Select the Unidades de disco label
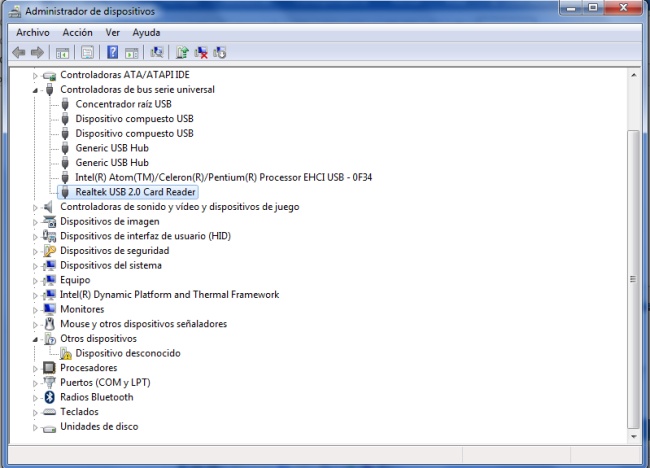Image resolution: width=650 pixels, height=468 pixels. (99, 427)
